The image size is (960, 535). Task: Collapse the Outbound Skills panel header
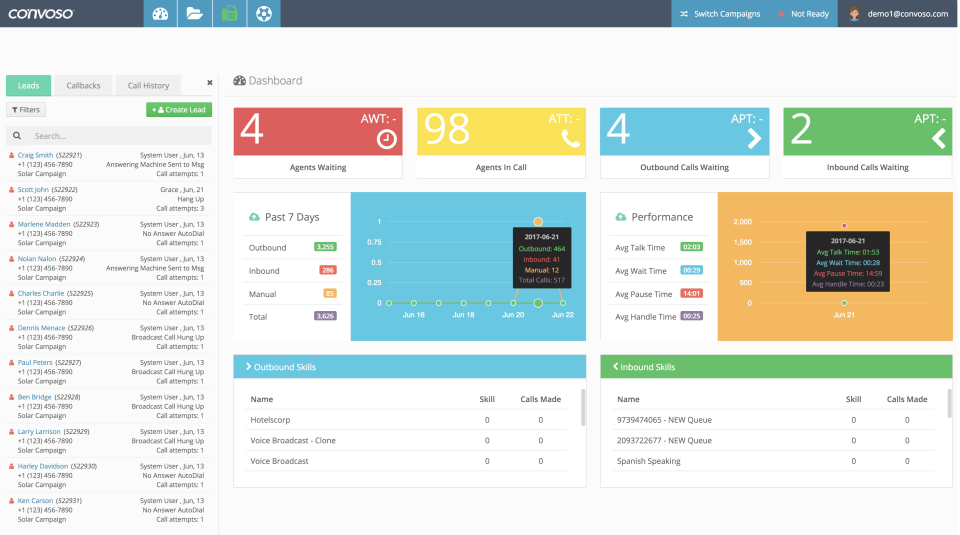[410, 367]
